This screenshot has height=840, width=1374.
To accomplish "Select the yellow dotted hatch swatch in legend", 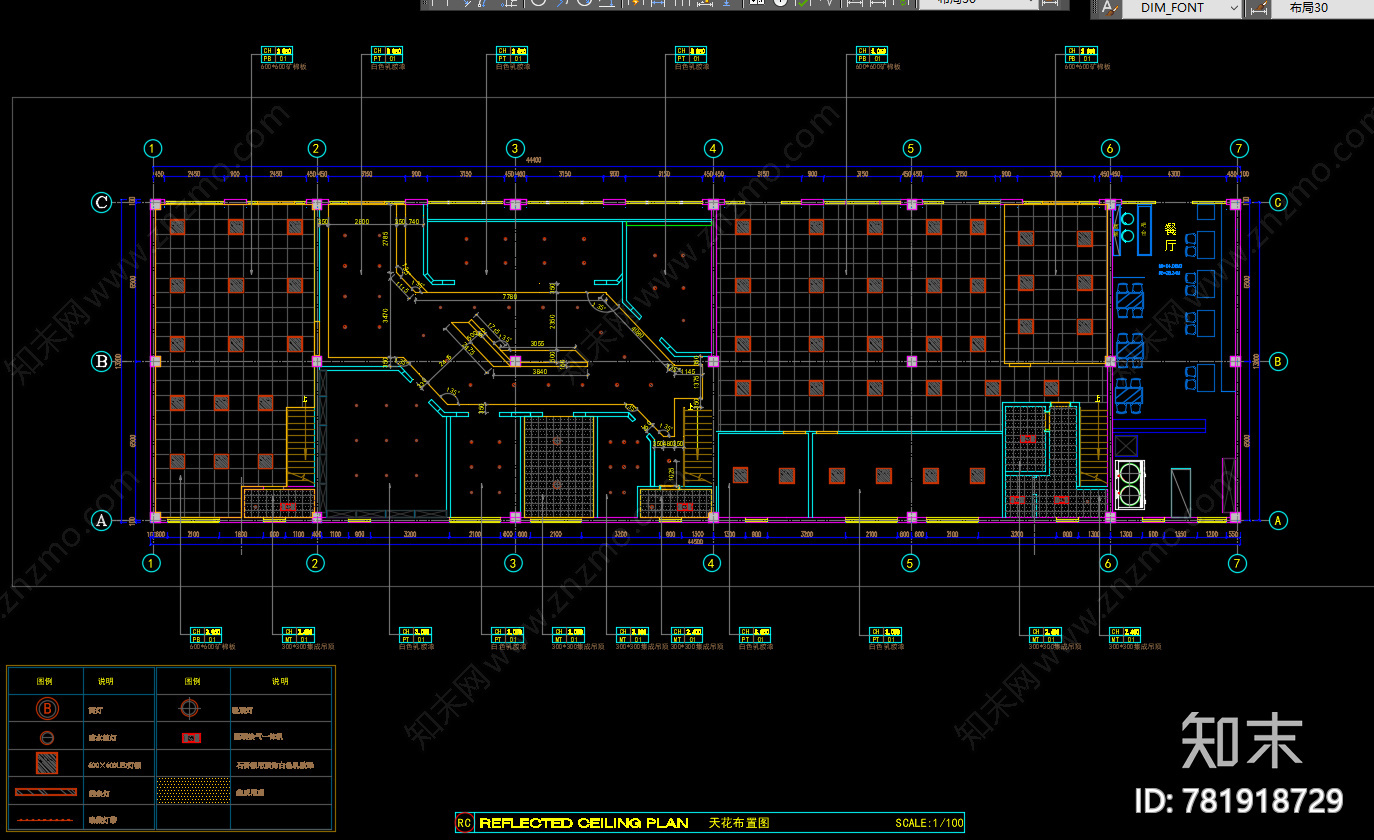I will [193, 790].
